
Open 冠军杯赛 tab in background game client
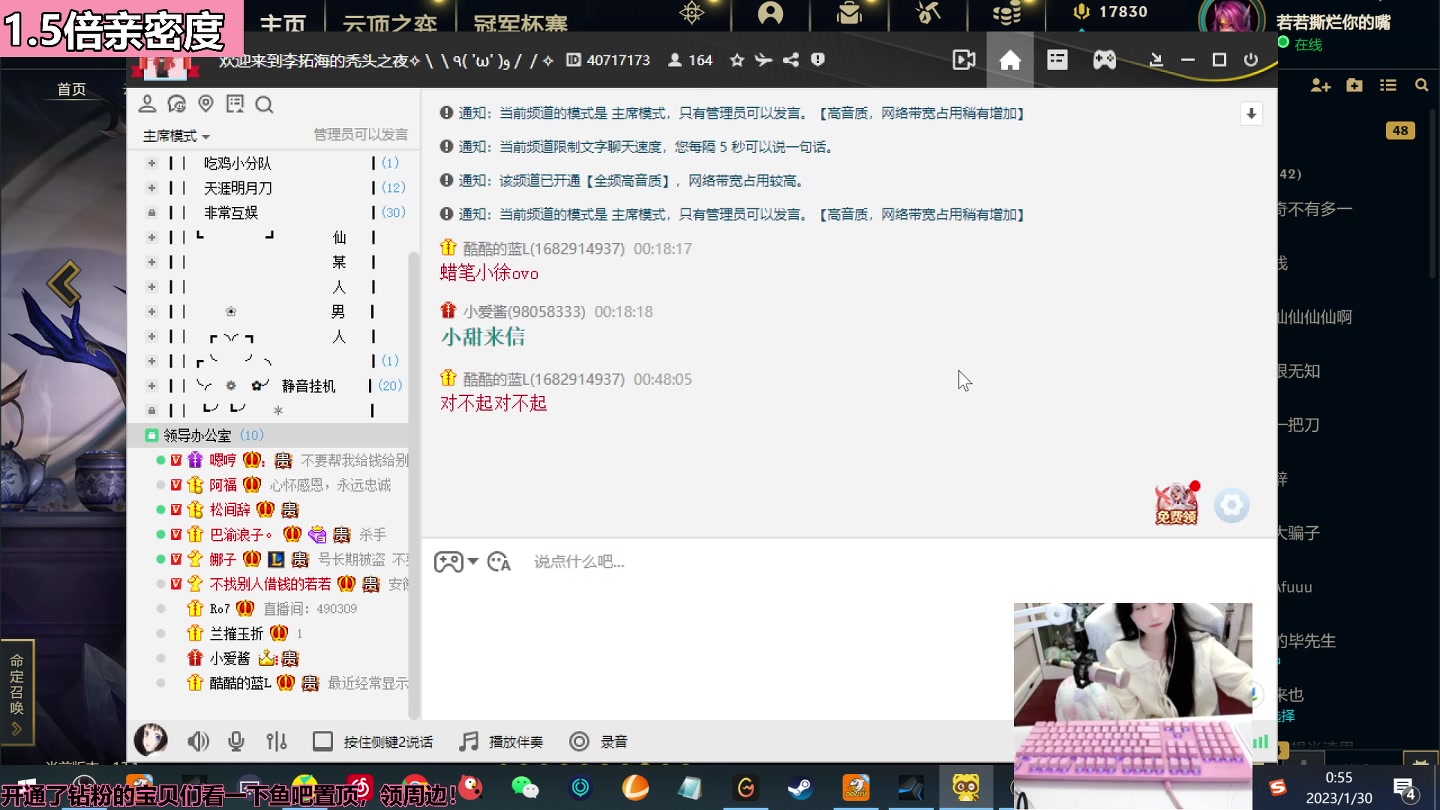(x=518, y=22)
